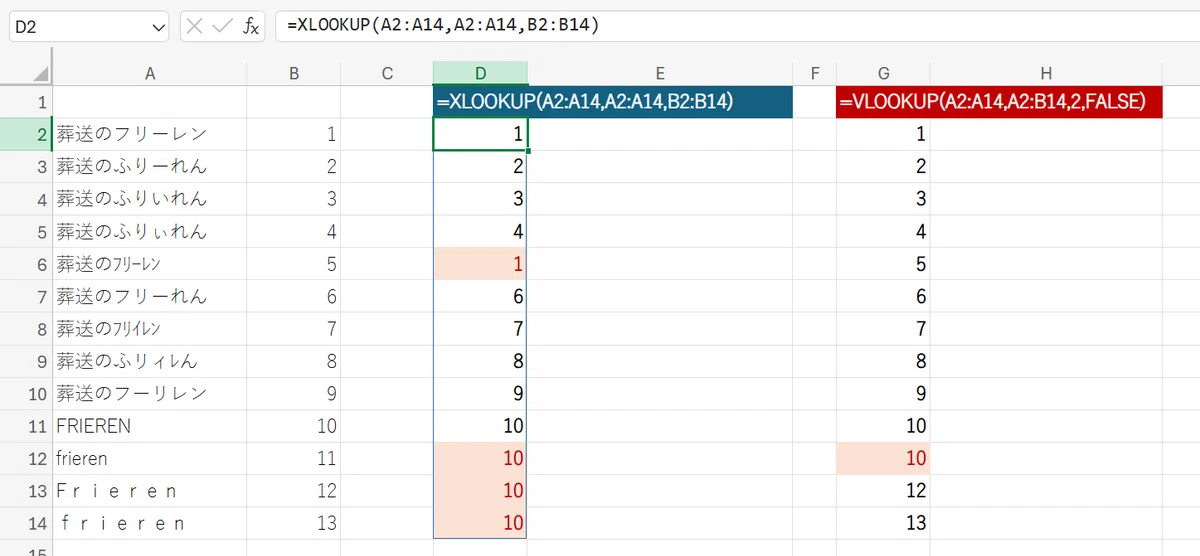Select column A header

[150, 73]
